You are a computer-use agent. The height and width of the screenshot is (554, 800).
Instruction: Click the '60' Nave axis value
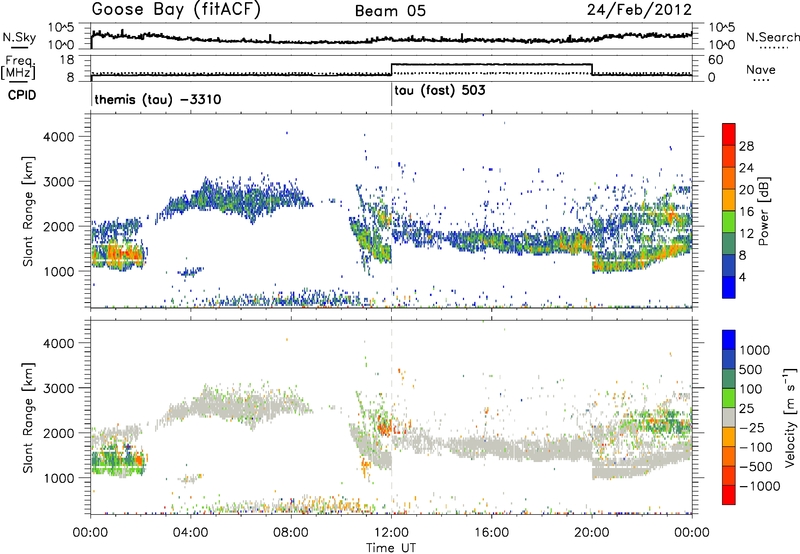[716, 60]
